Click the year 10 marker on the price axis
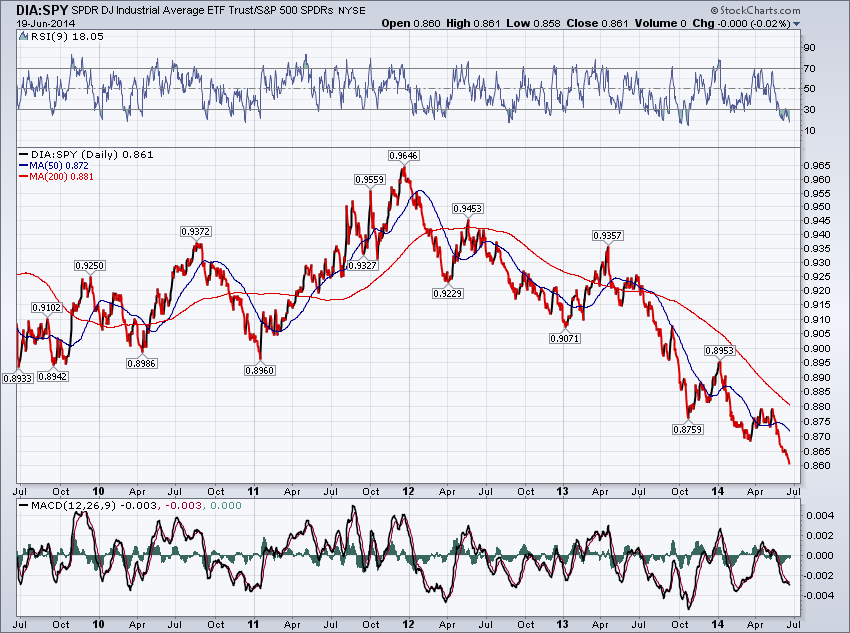The image size is (850, 633). pyautogui.click(x=98, y=492)
